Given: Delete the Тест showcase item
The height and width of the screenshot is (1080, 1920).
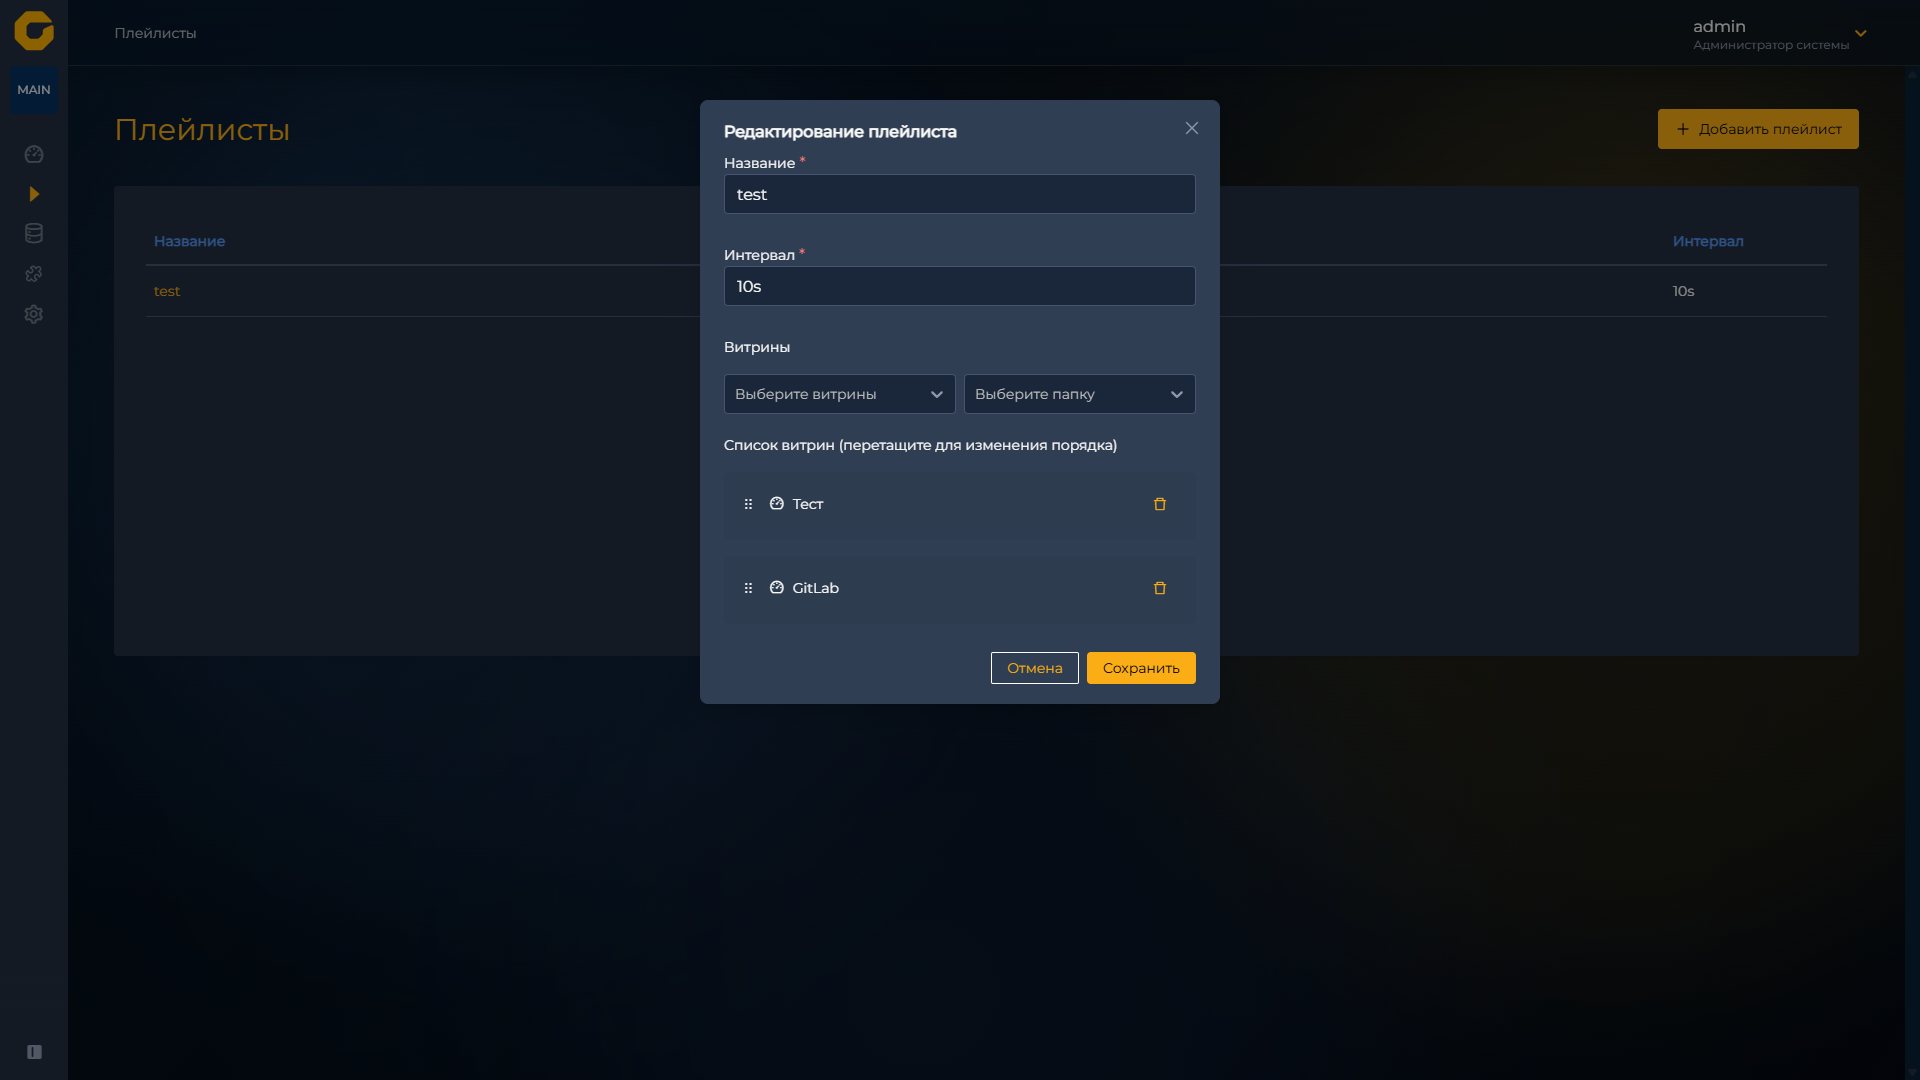Looking at the screenshot, I should tap(1160, 504).
